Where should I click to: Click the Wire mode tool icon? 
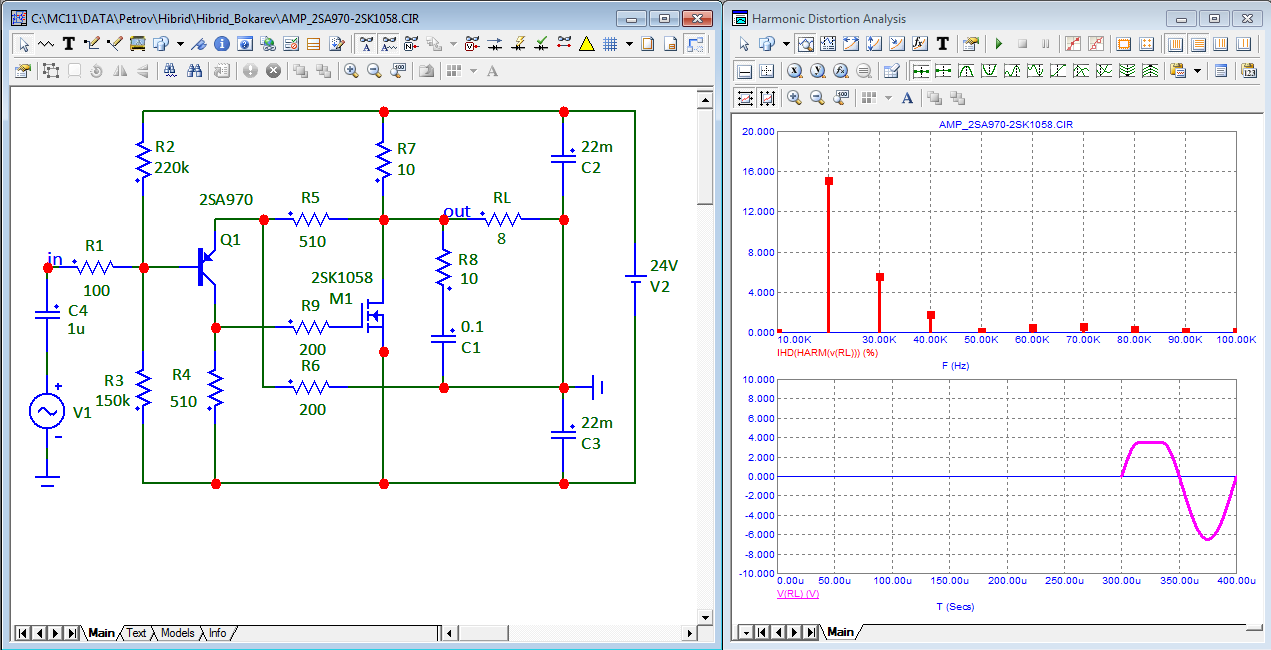(x=92, y=44)
